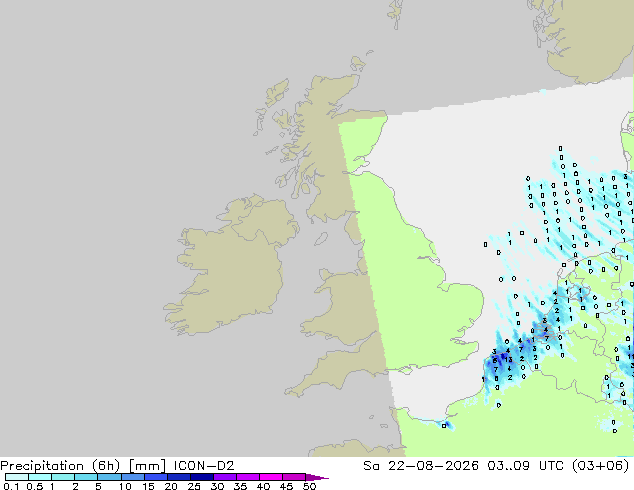Image resolution: width=634 pixels, height=490 pixels.
Task: Click the date '22-08-2026' in the footer
Action: [x=433, y=466]
